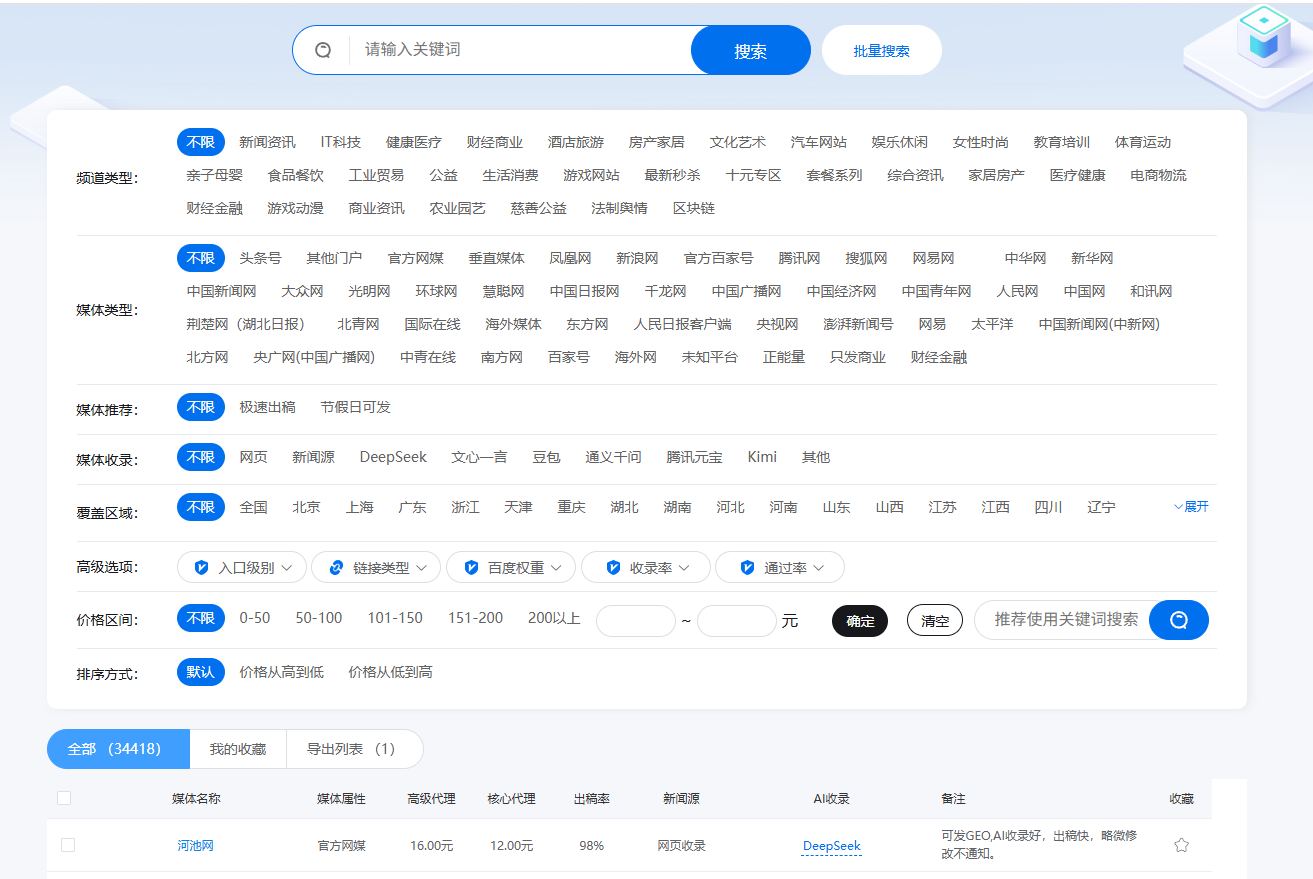The height and width of the screenshot is (879, 1313).
Task: Open the 链接类型 dropdown
Action: [x=376, y=567]
